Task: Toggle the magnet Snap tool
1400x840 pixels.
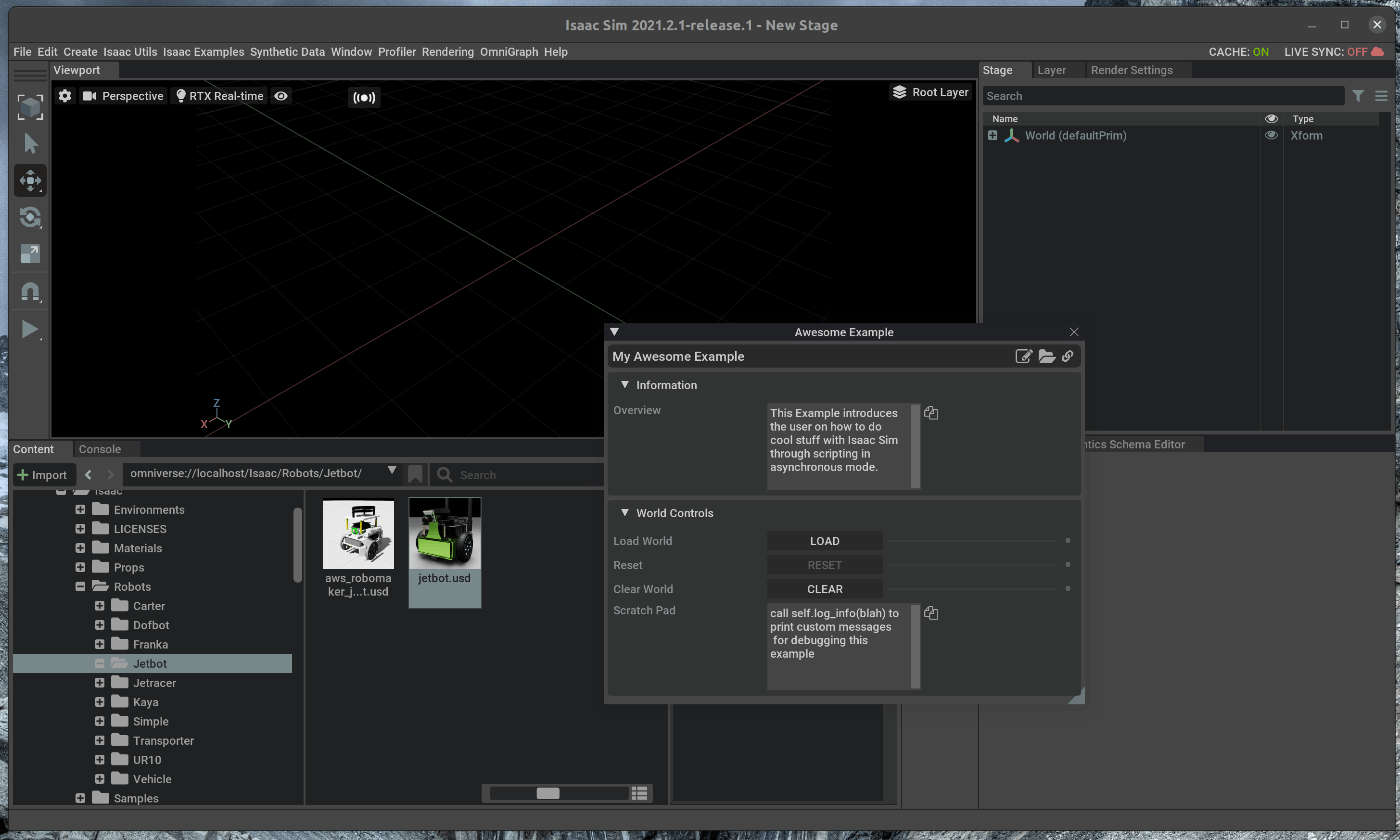Action: 30,292
